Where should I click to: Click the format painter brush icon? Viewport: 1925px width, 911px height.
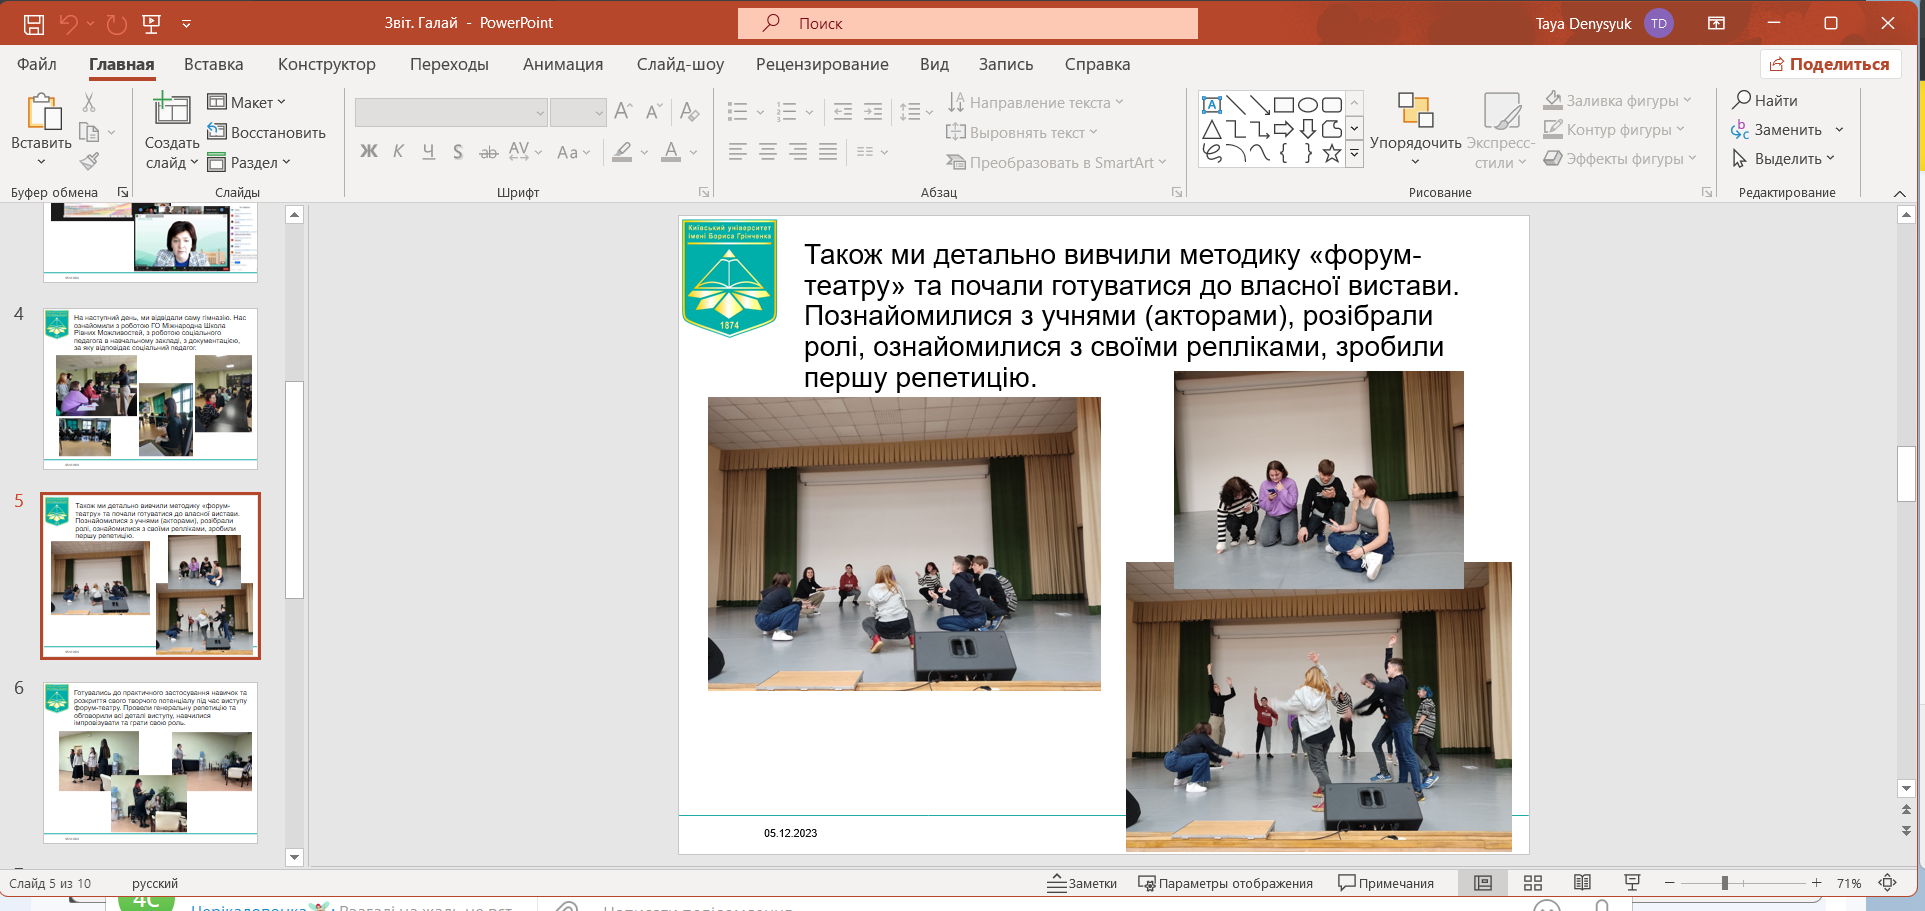pos(90,161)
